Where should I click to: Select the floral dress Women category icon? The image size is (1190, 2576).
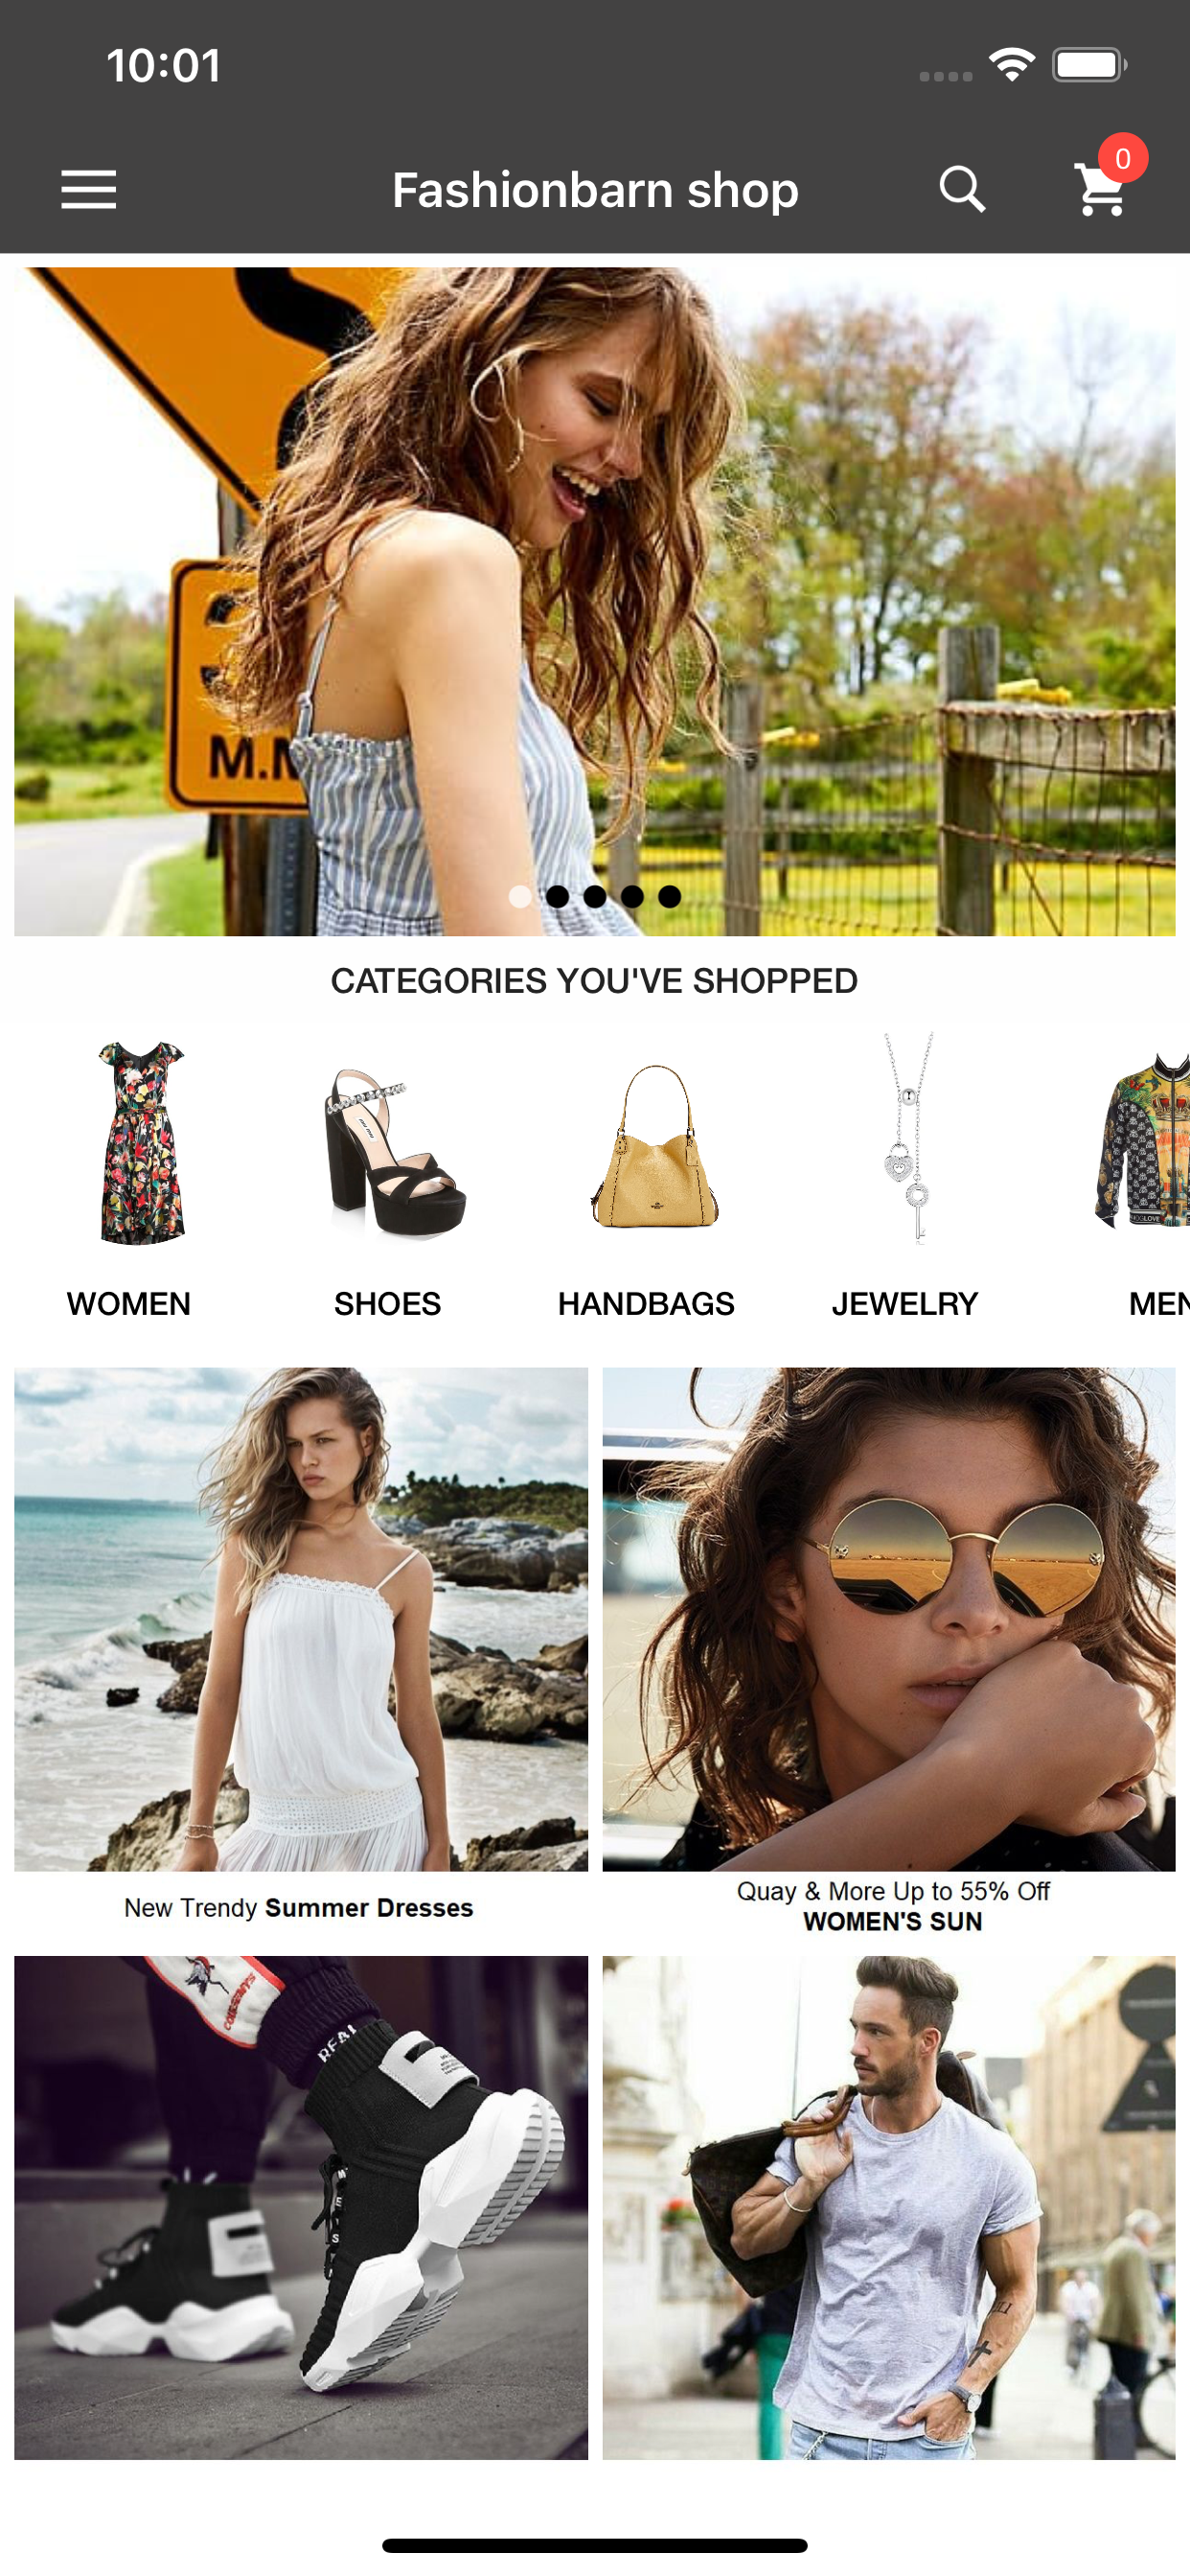pyautogui.click(x=141, y=1141)
